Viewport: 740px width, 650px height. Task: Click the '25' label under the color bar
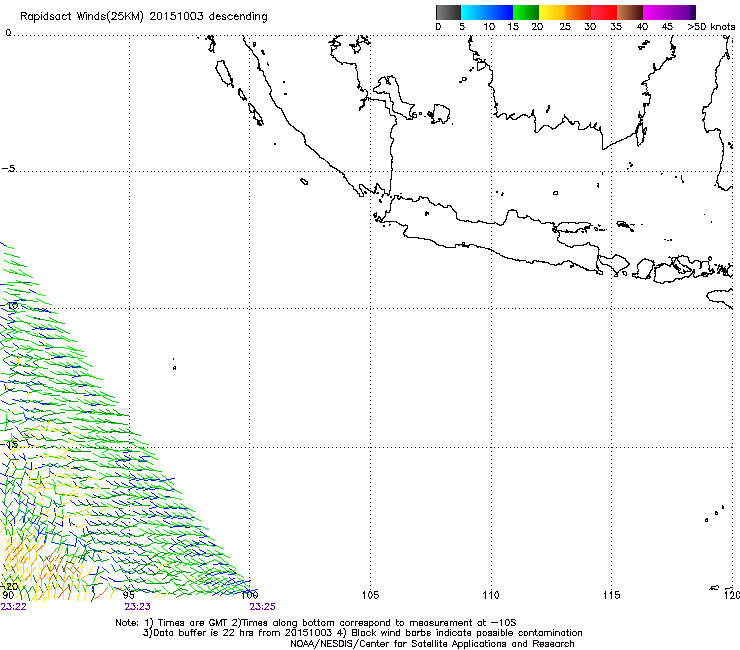565,27
